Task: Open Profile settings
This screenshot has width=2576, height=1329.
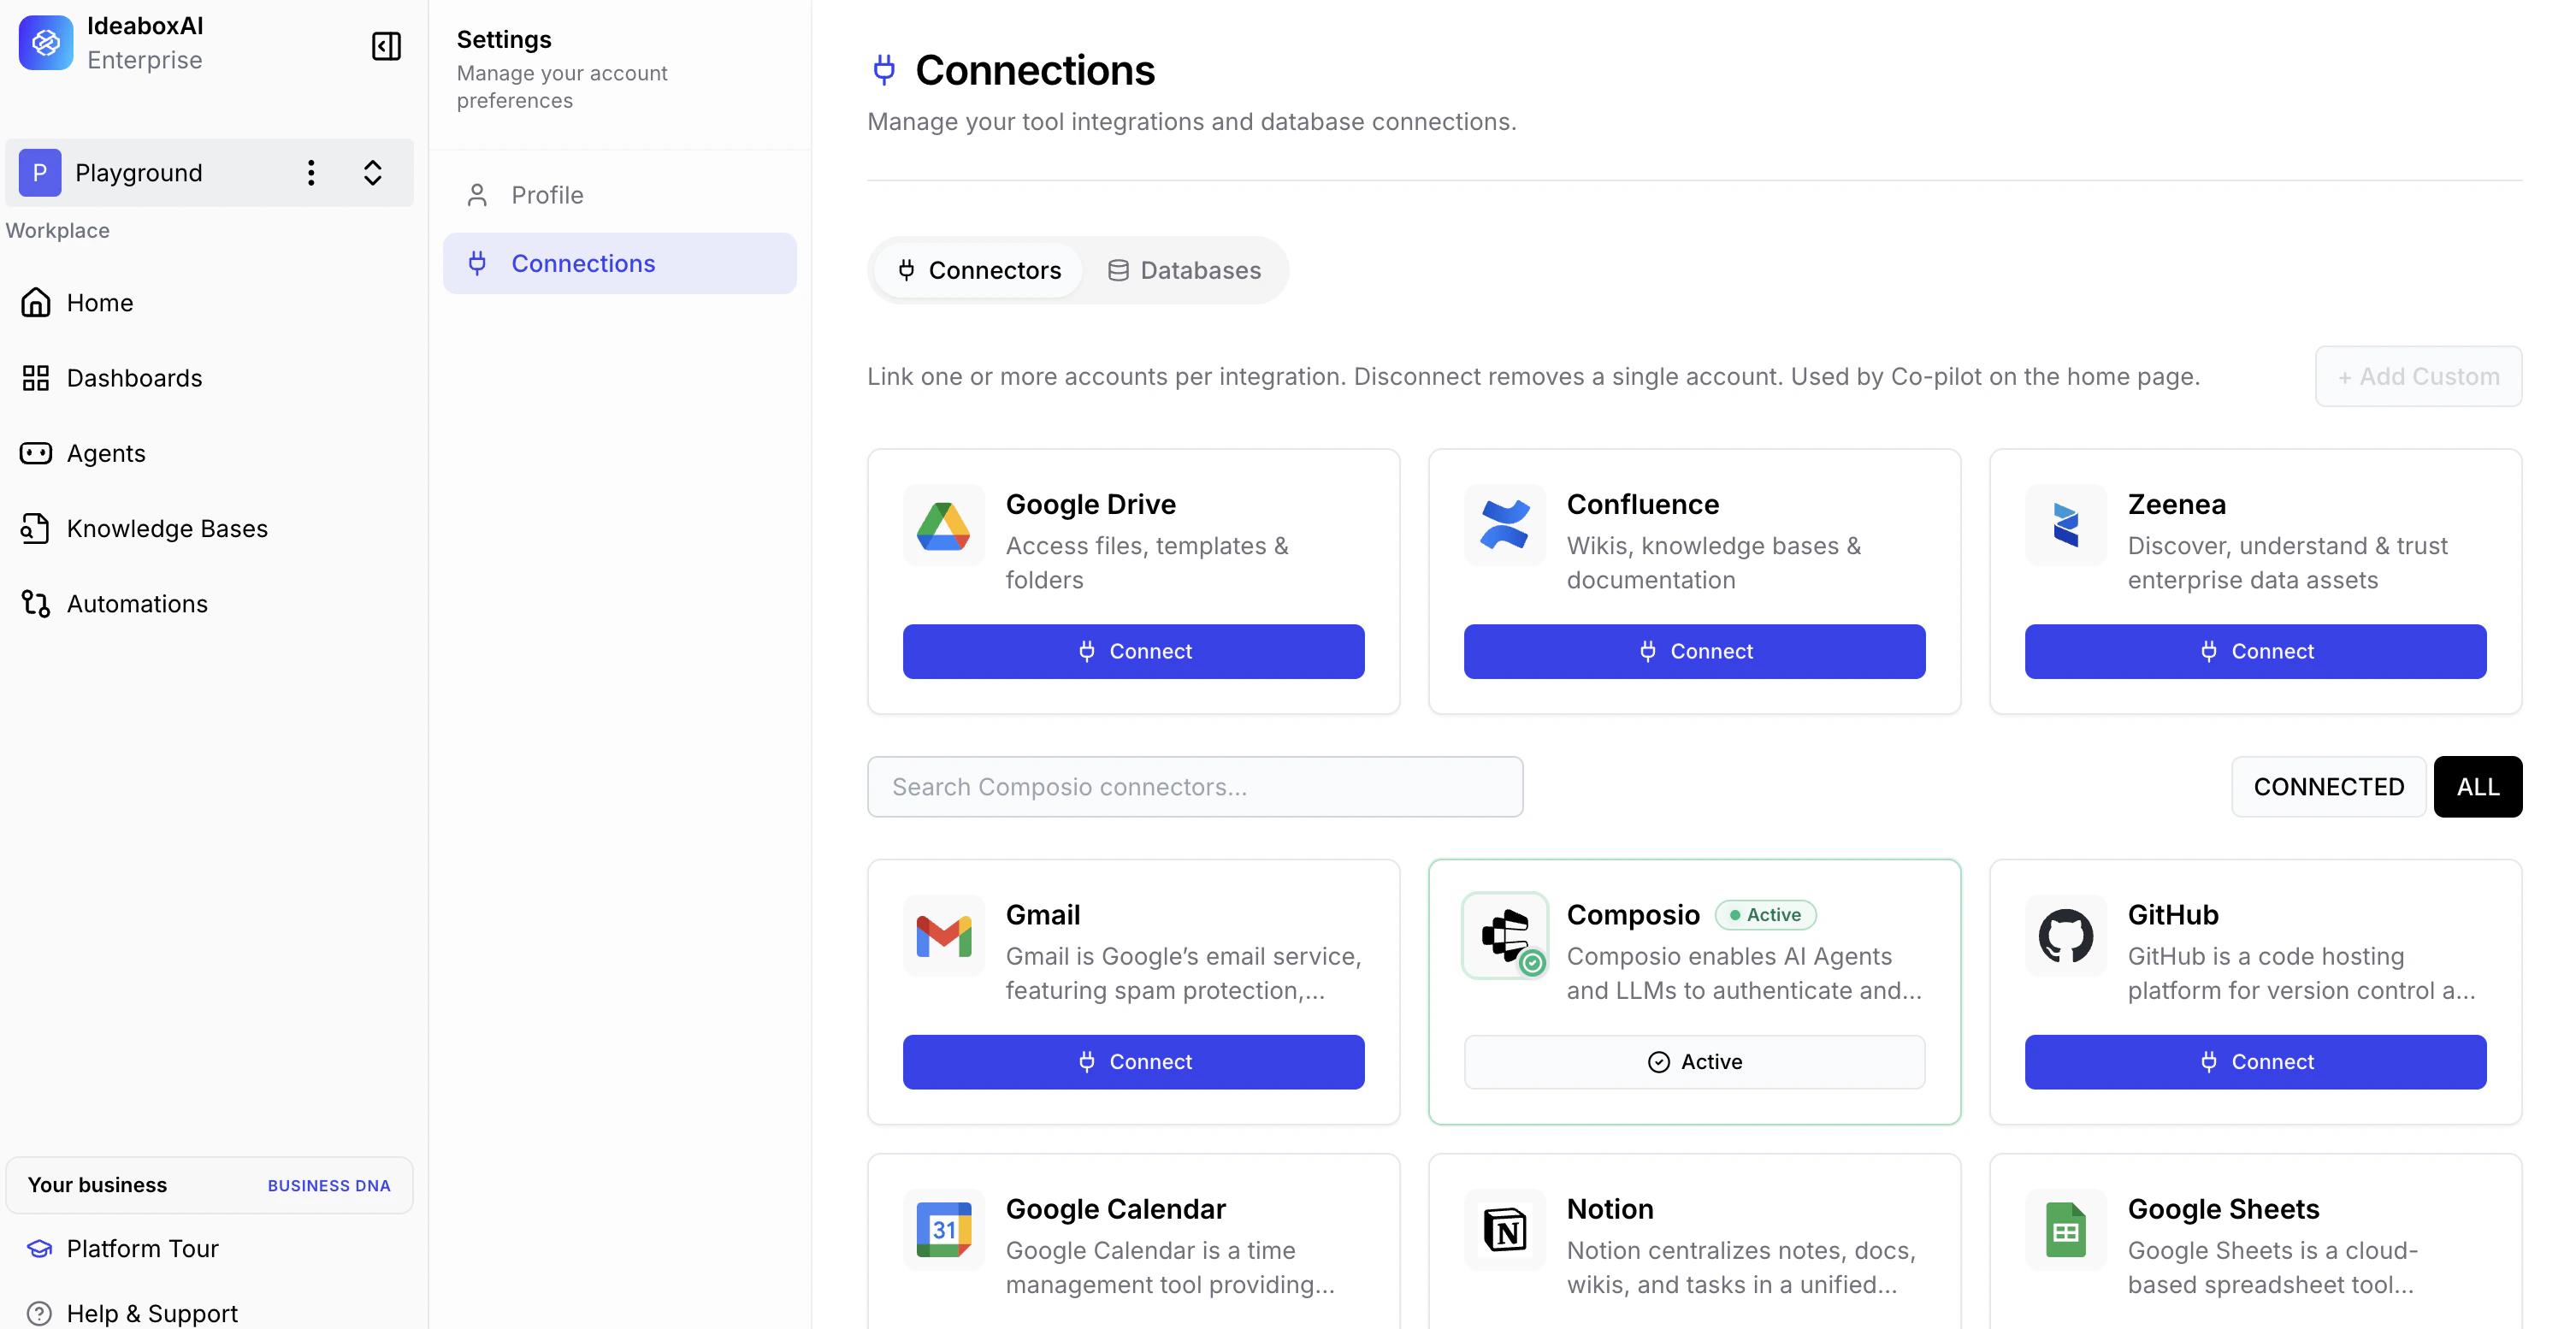Action: point(620,195)
